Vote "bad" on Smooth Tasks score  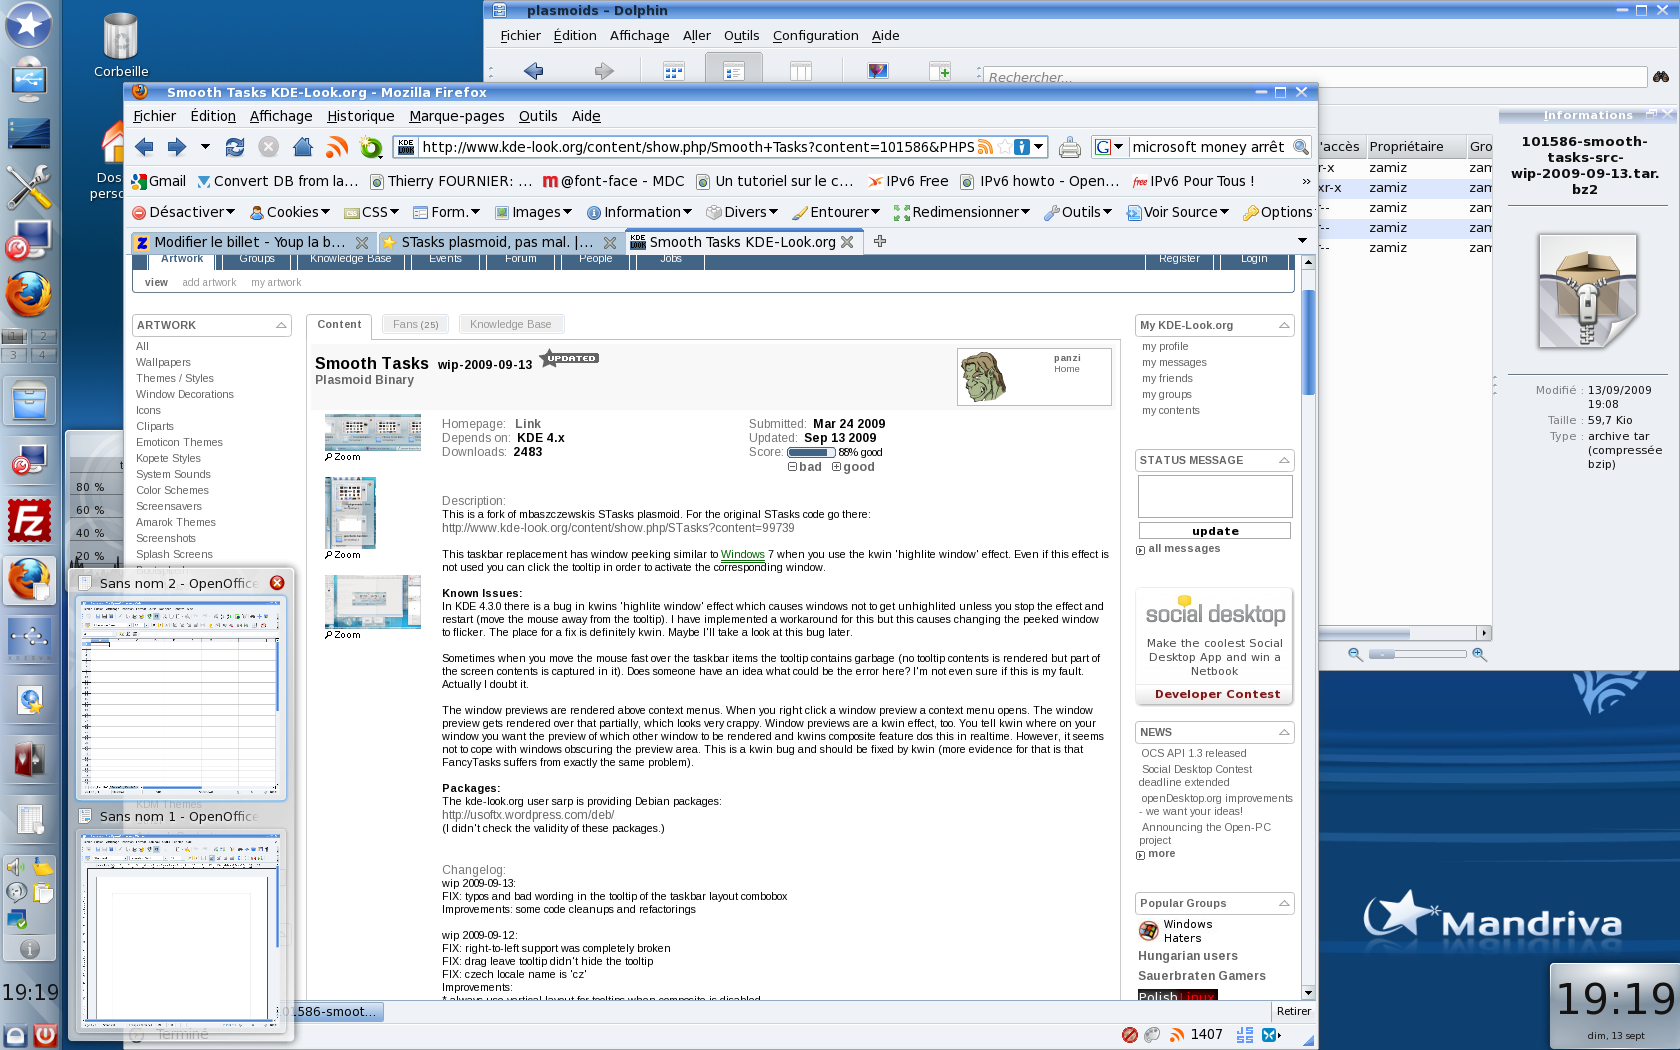click(804, 467)
